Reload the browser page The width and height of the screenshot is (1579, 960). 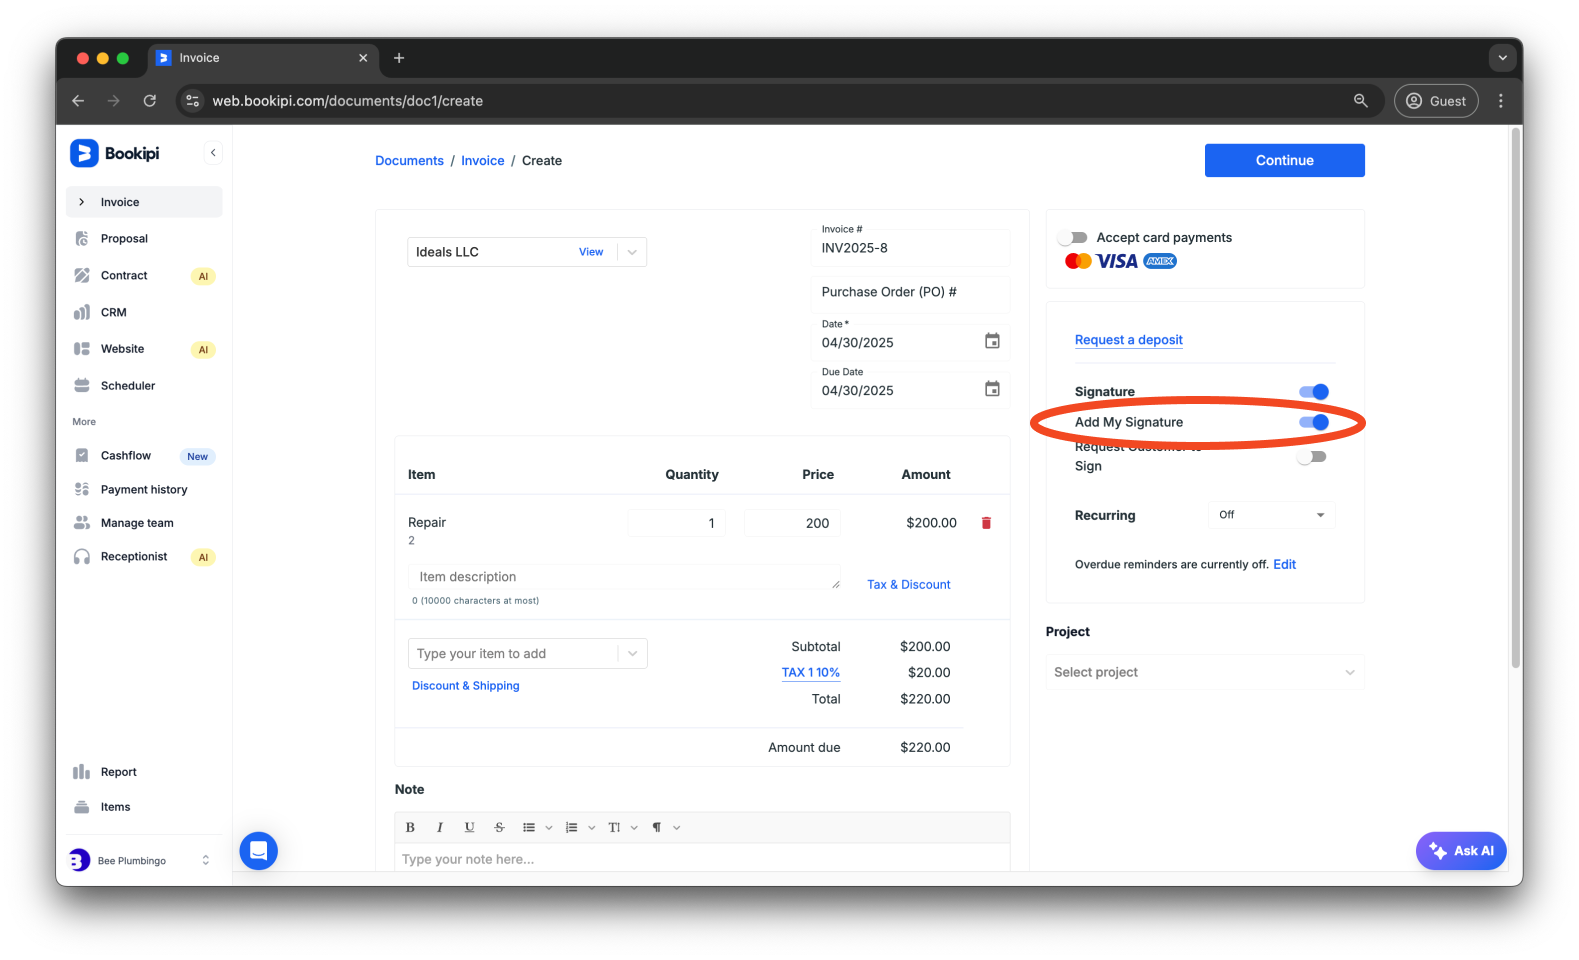(x=150, y=101)
